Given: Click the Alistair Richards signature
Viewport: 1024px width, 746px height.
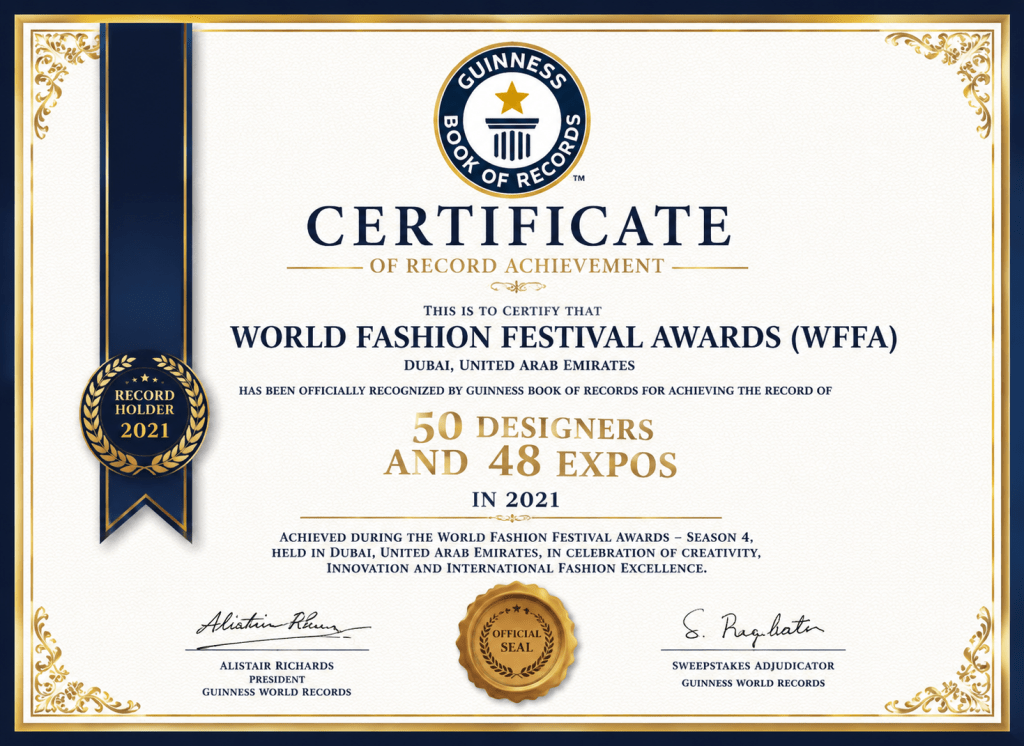Looking at the screenshot, I should click(x=283, y=629).
